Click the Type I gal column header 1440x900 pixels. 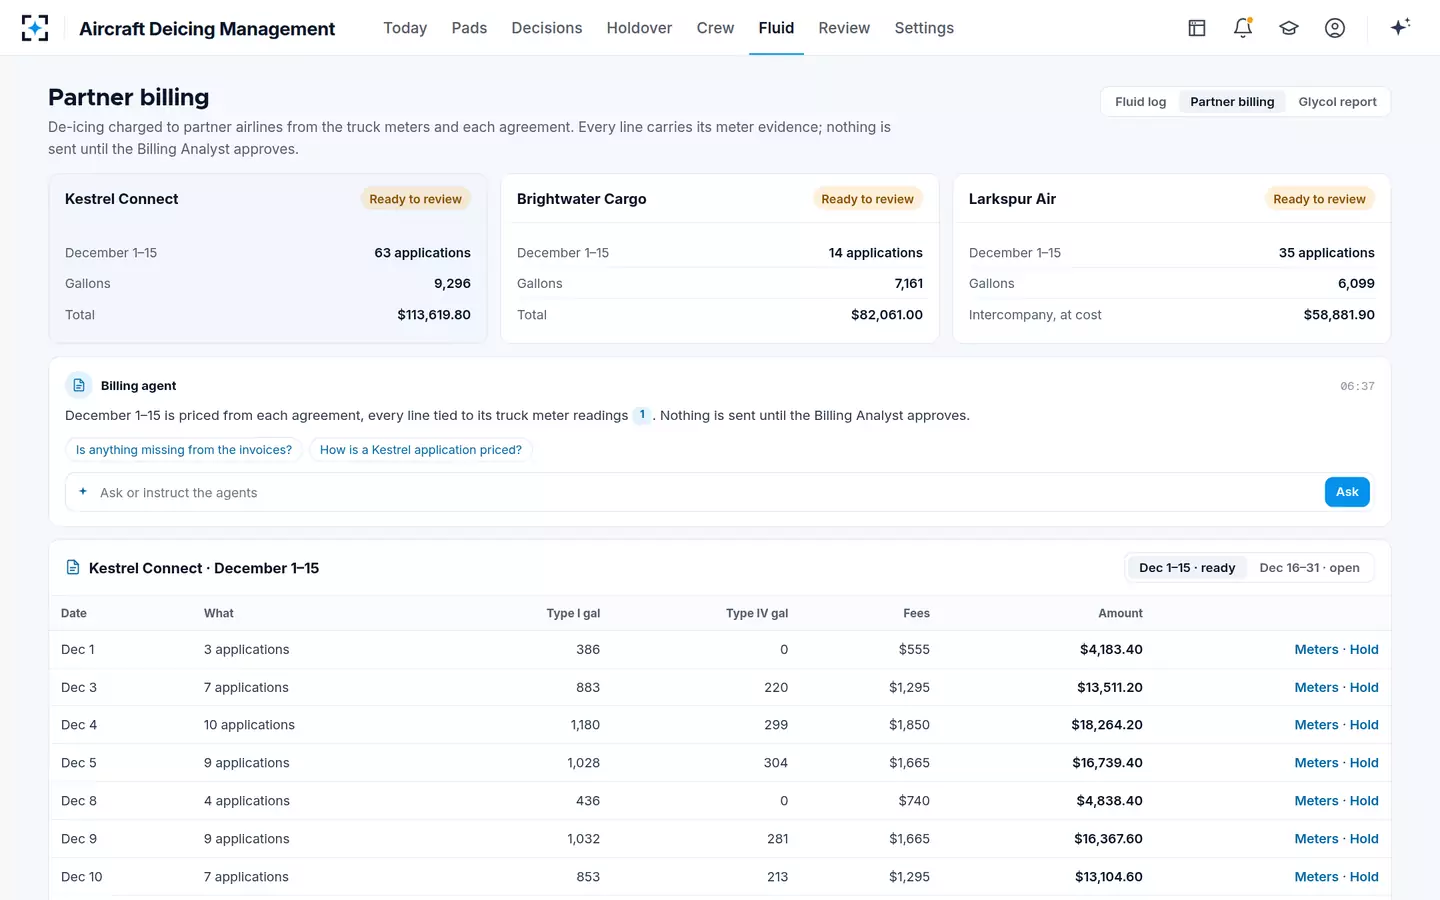[573, 613]
